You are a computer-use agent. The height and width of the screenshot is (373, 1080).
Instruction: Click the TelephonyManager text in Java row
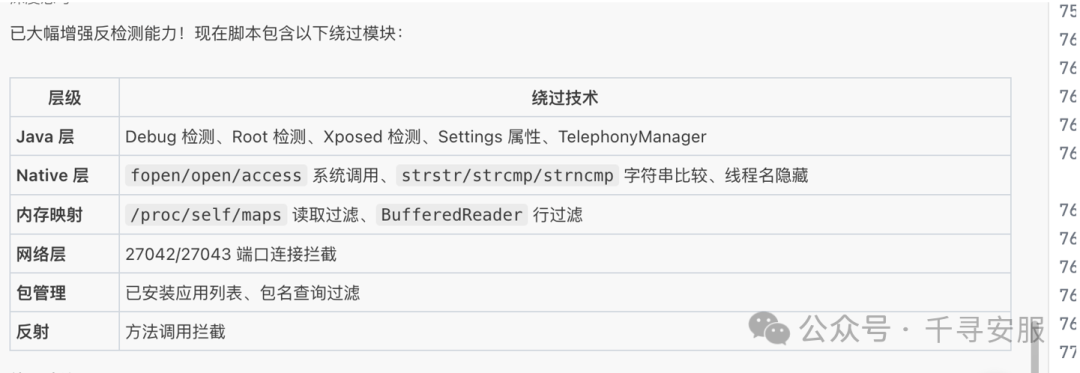coord(632,137)
